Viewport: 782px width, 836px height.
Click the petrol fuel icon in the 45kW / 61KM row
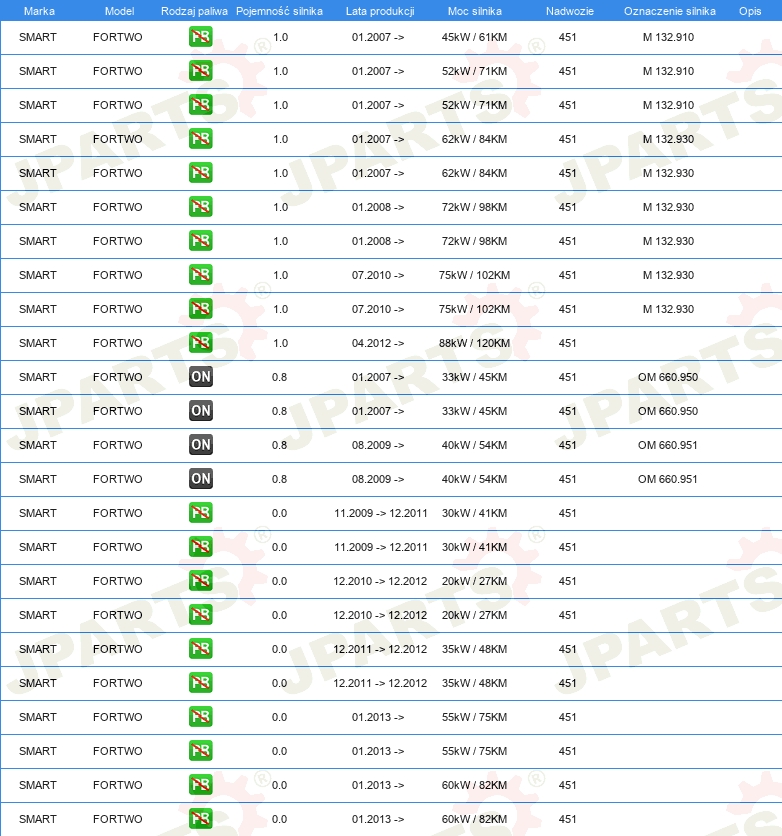(200, 37)
